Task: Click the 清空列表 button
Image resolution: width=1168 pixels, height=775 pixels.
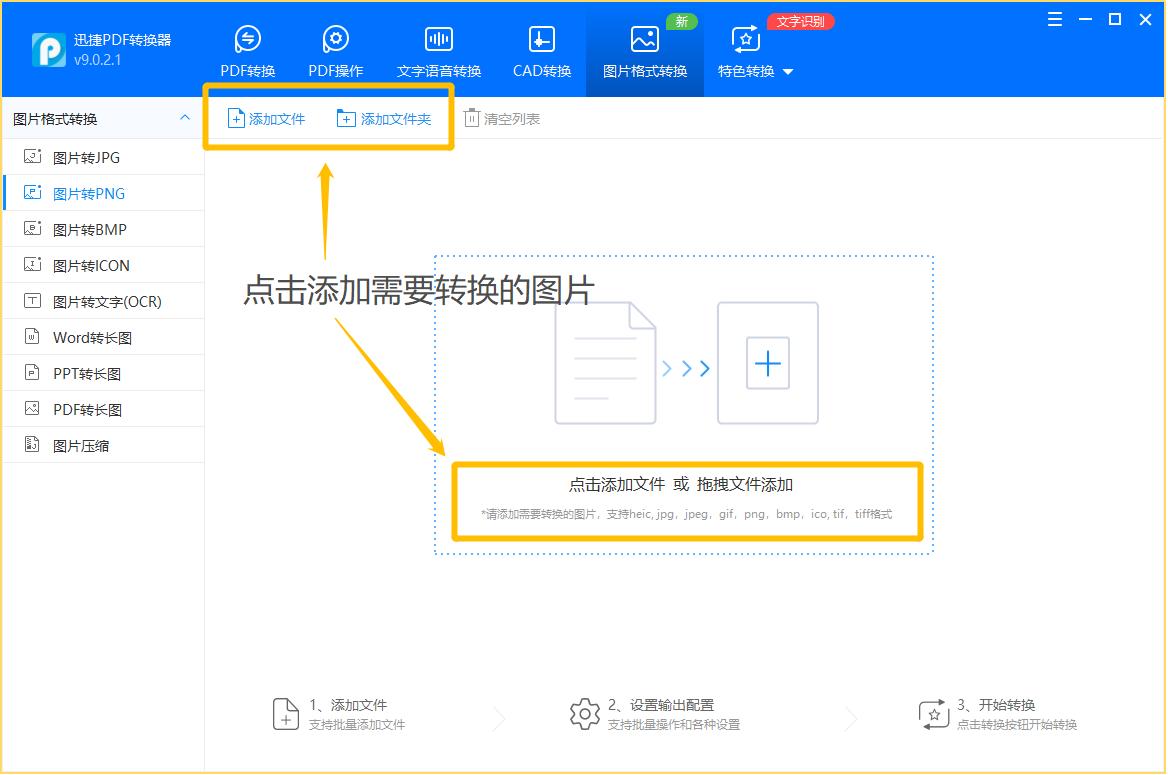Action: pyautogui.click(x=501, y=118)
